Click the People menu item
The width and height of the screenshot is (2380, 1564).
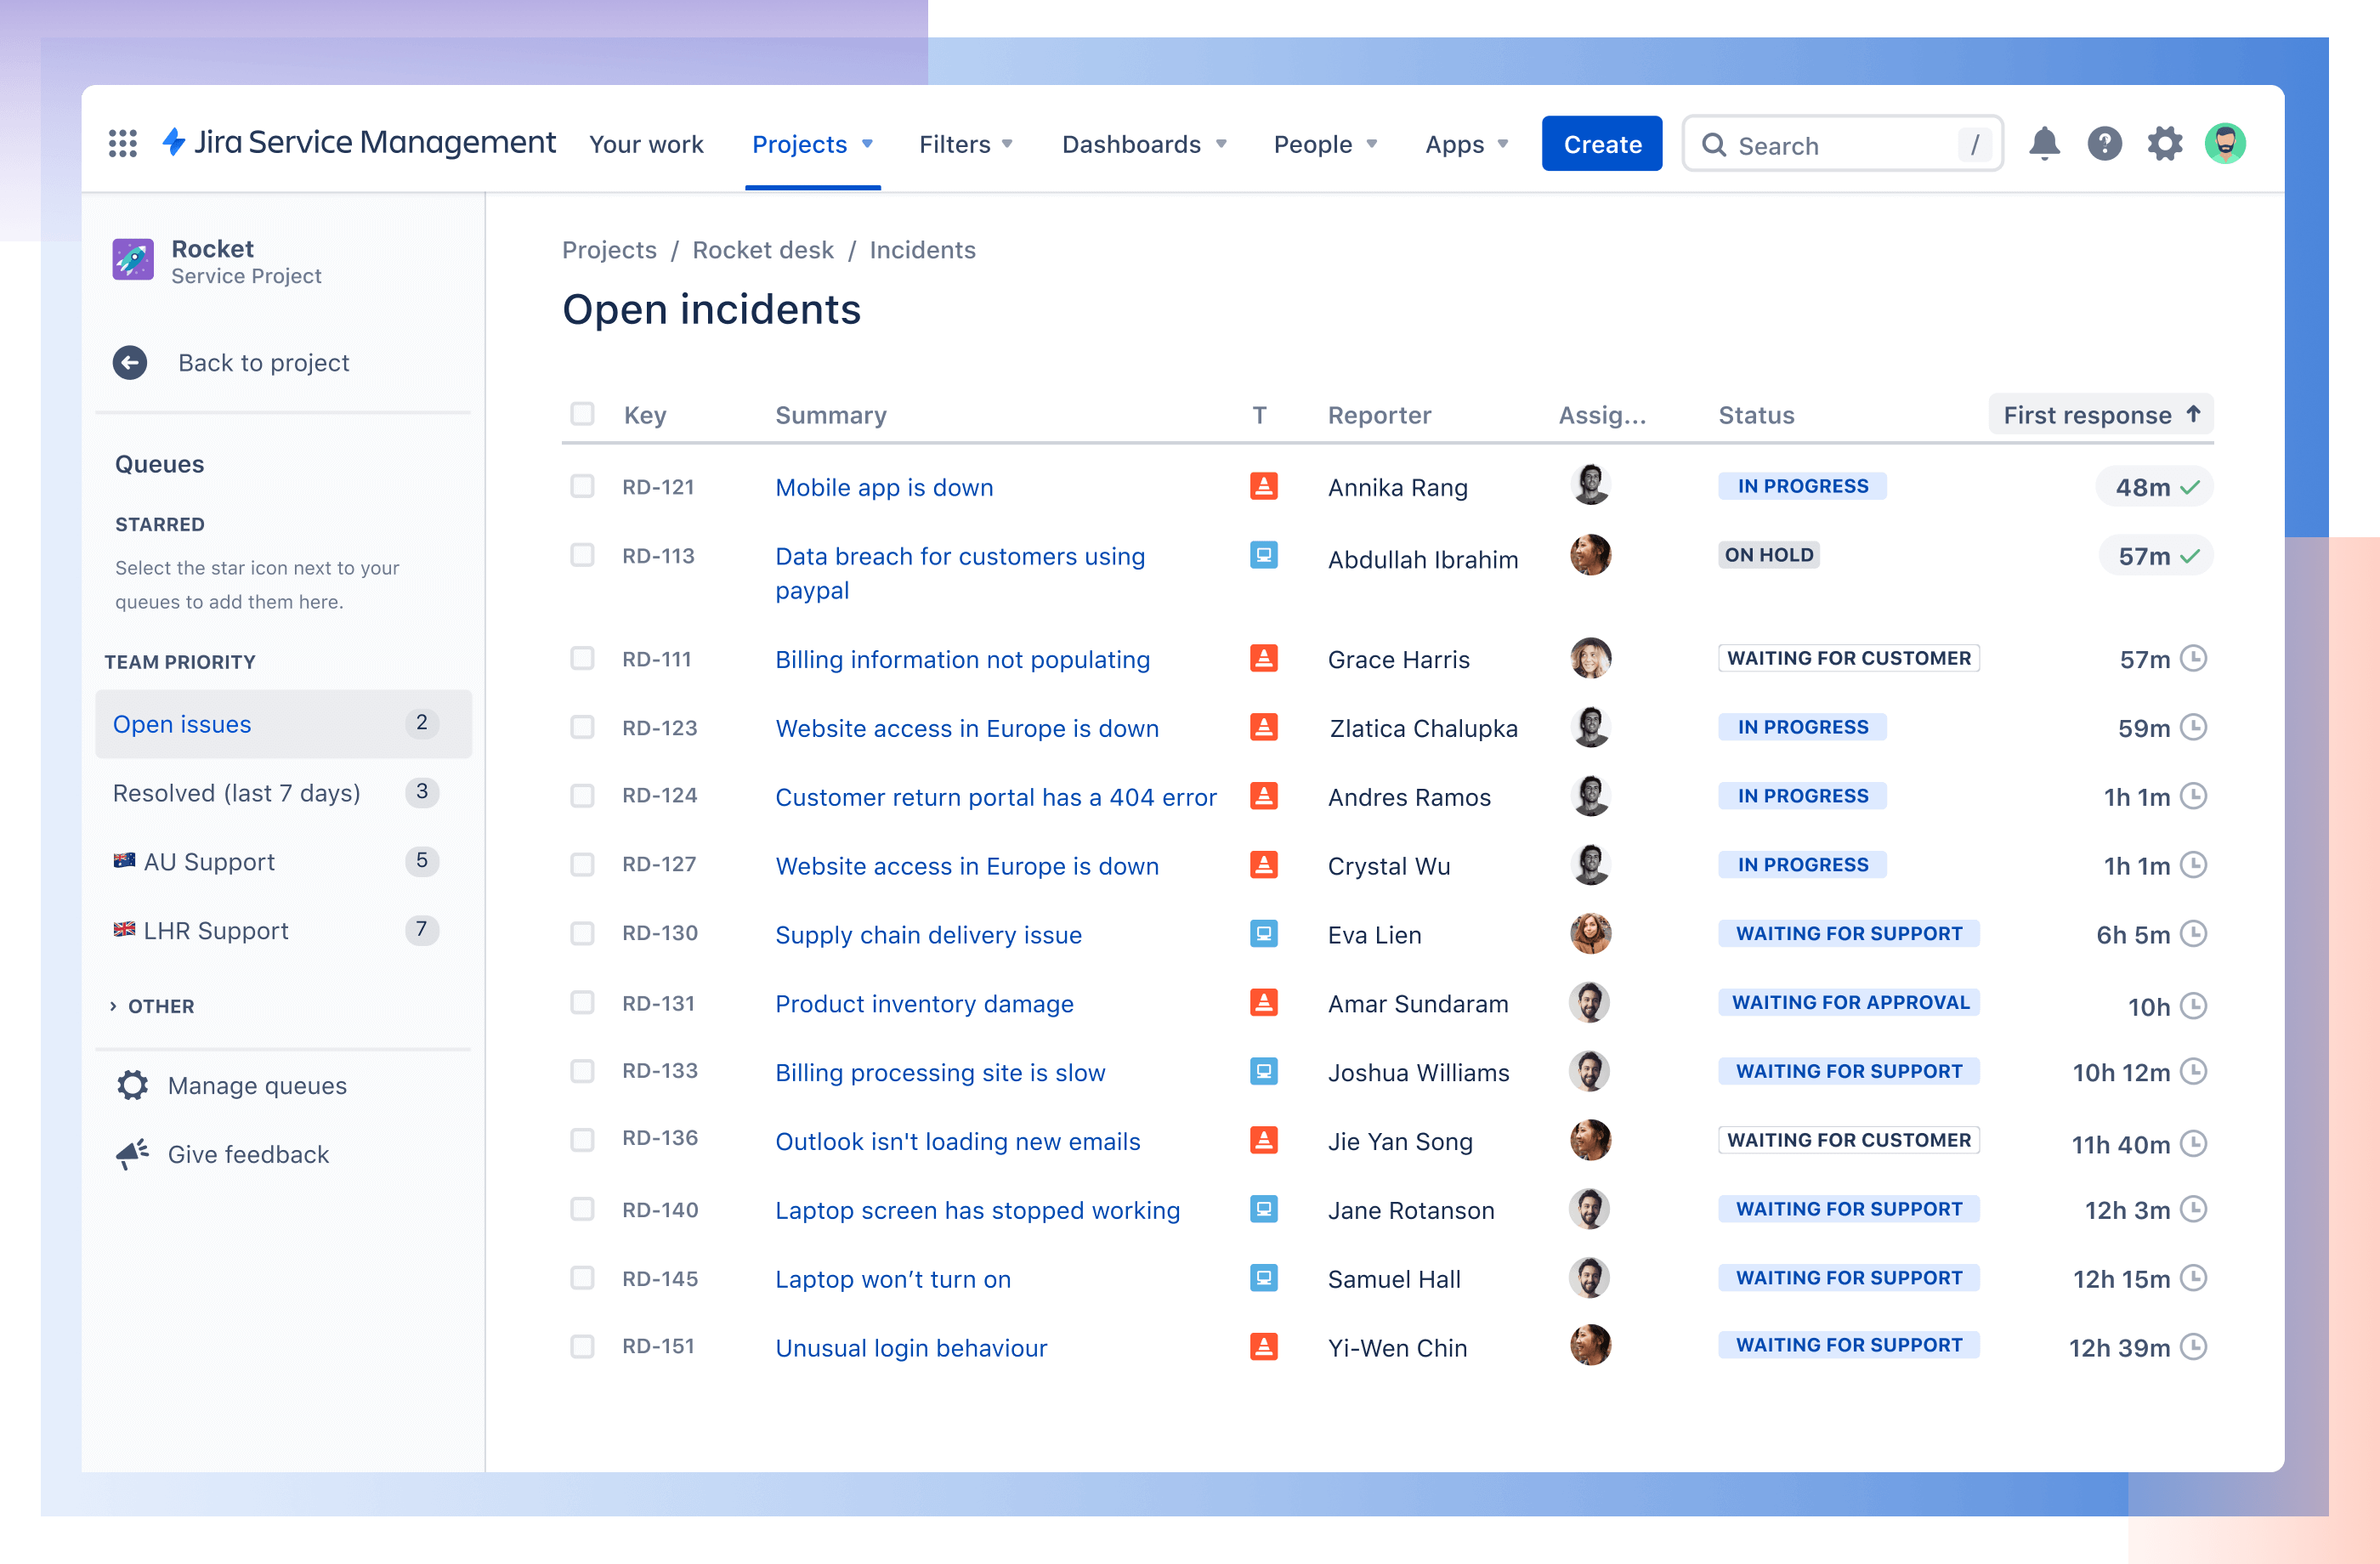point(1316,143)
